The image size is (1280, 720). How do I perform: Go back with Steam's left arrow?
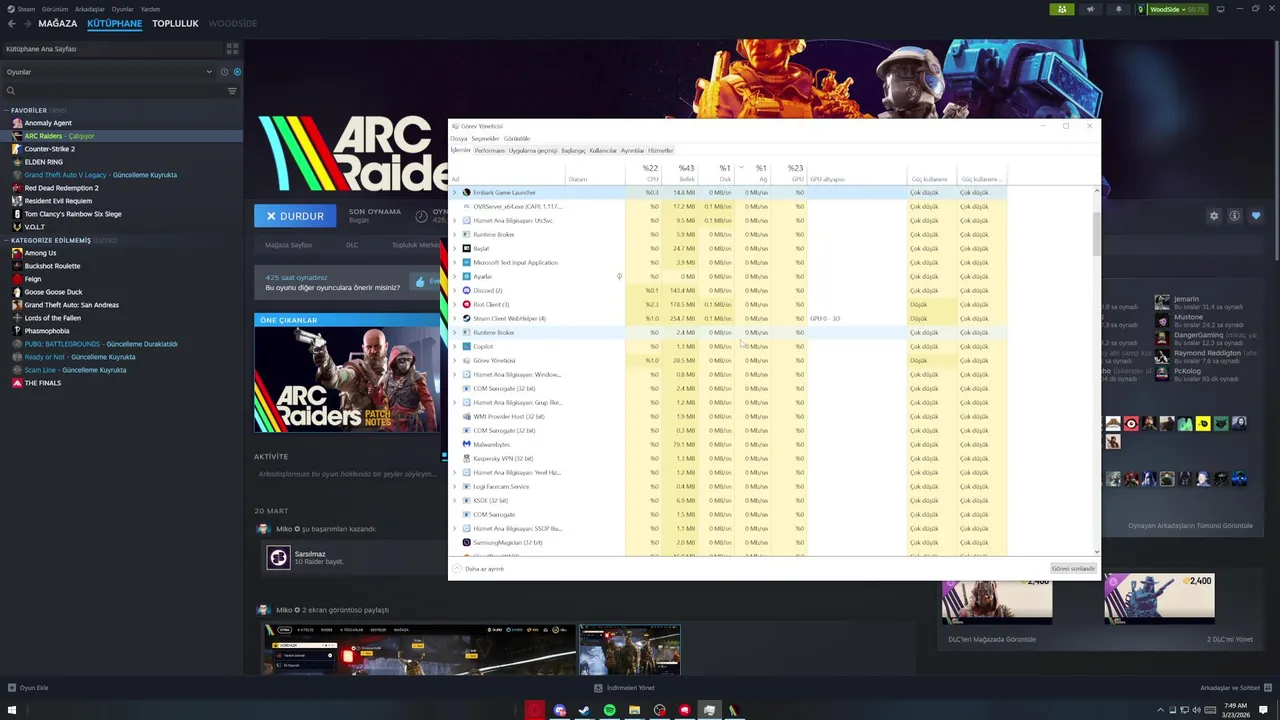12,23
